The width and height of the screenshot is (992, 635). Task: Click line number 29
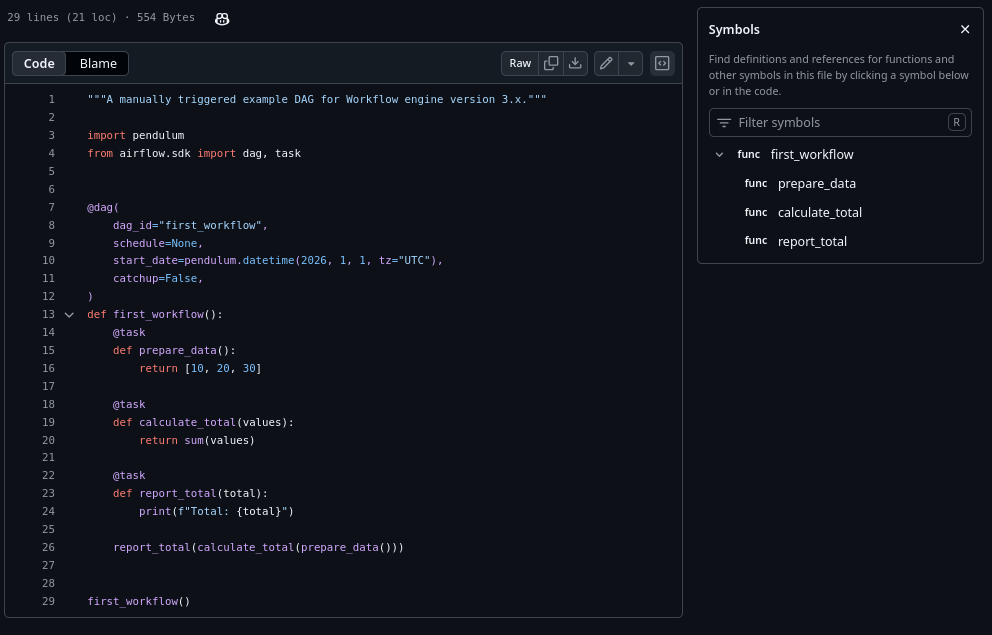(49, 601)
